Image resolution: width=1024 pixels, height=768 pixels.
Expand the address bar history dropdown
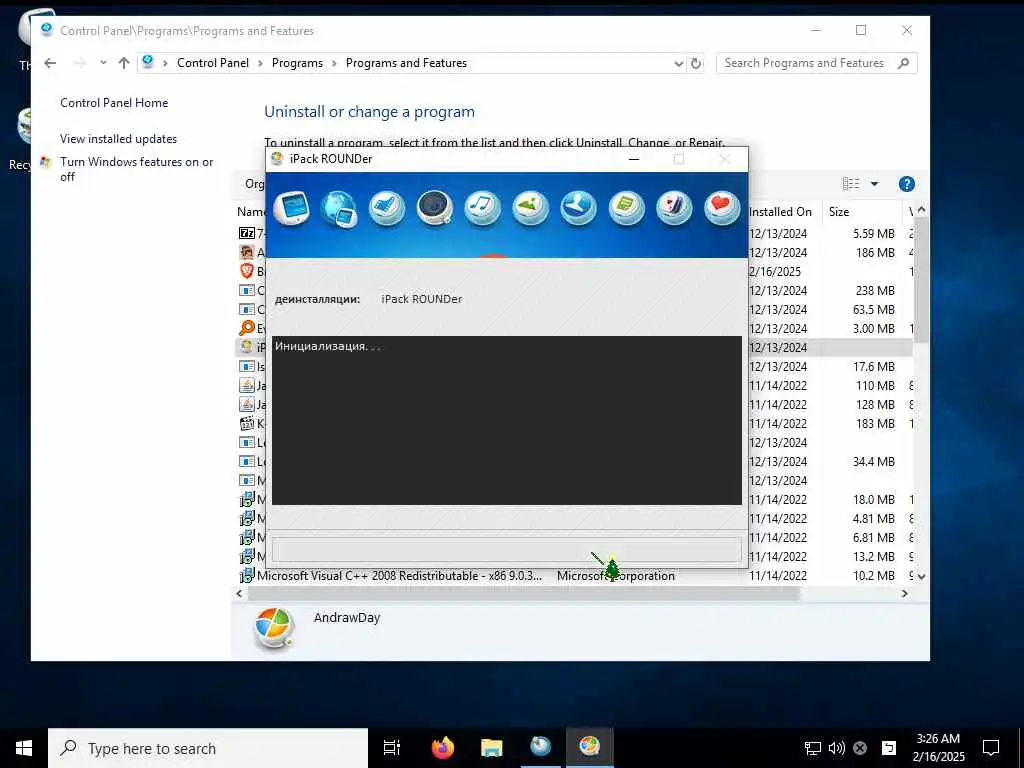679,63
